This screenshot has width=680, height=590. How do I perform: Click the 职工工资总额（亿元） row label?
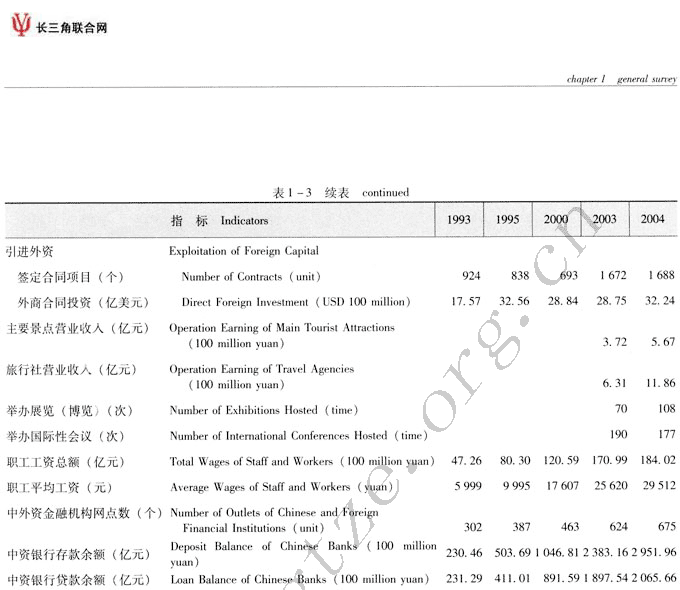(66, 462)
